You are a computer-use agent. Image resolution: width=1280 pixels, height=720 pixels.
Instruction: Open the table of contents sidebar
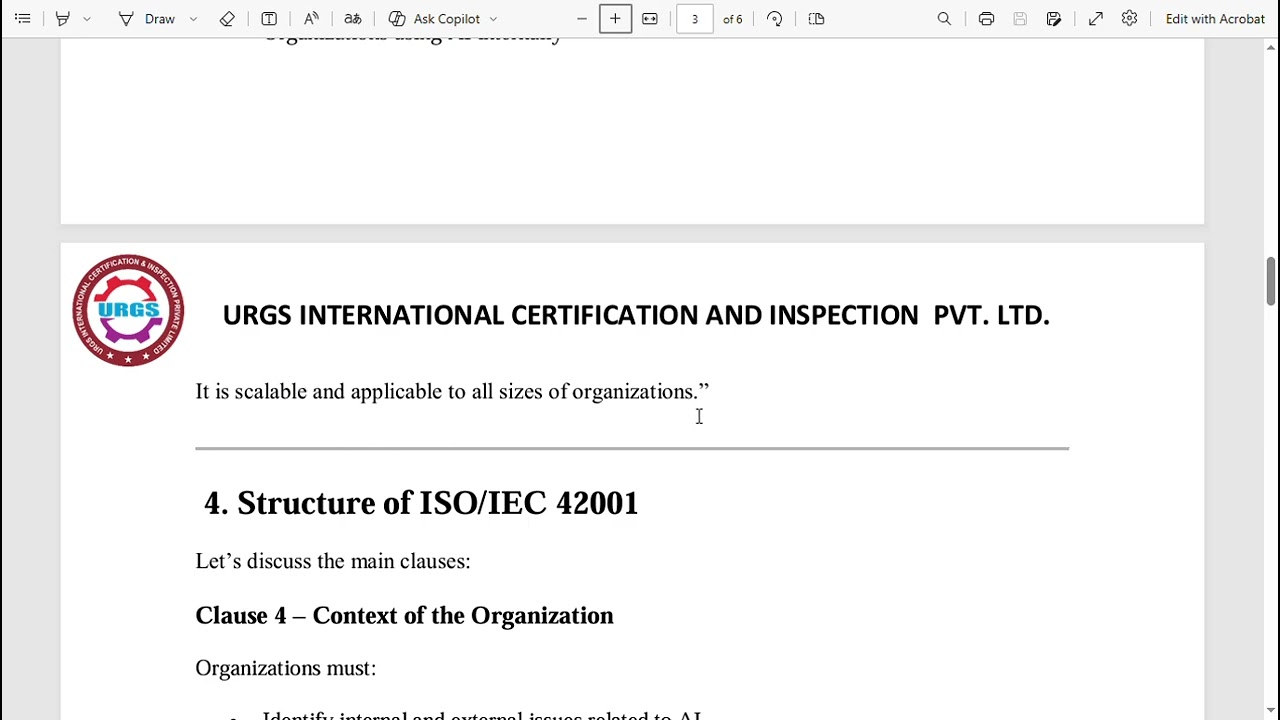click(x=22, y=19)
